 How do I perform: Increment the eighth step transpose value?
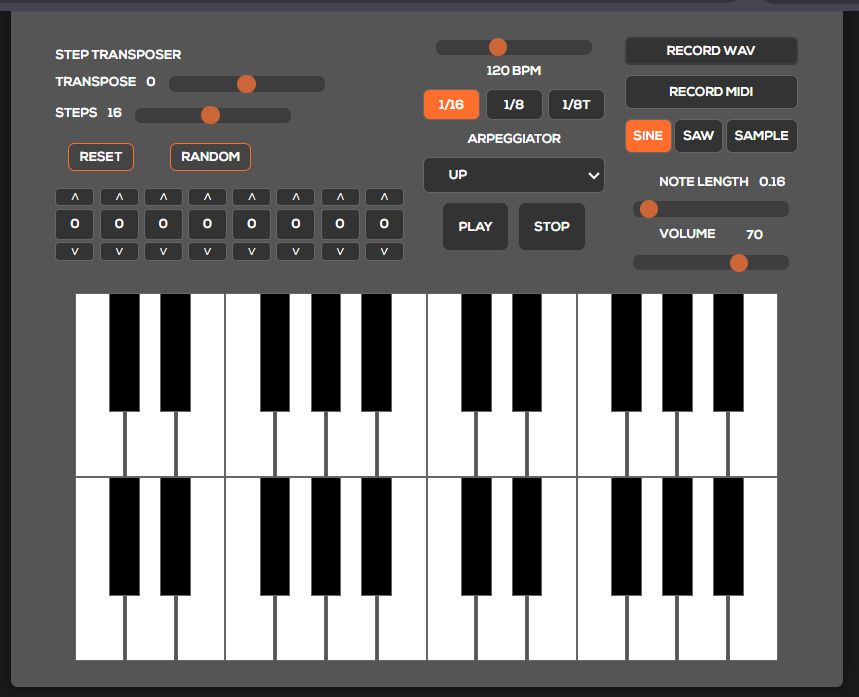(385, 197)
